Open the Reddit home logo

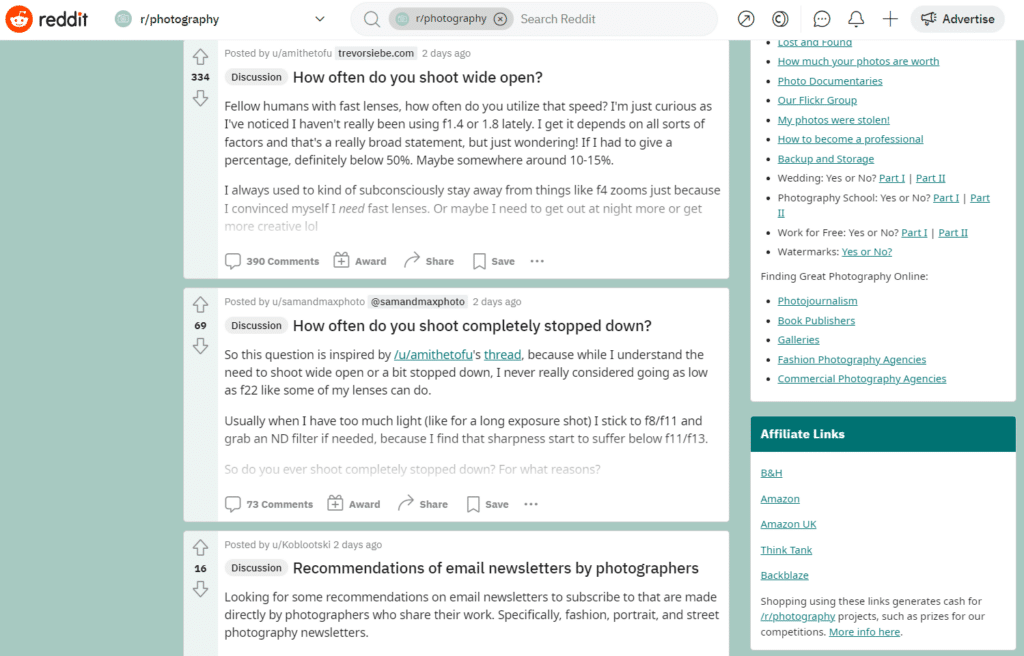click(x=46, y=20)
